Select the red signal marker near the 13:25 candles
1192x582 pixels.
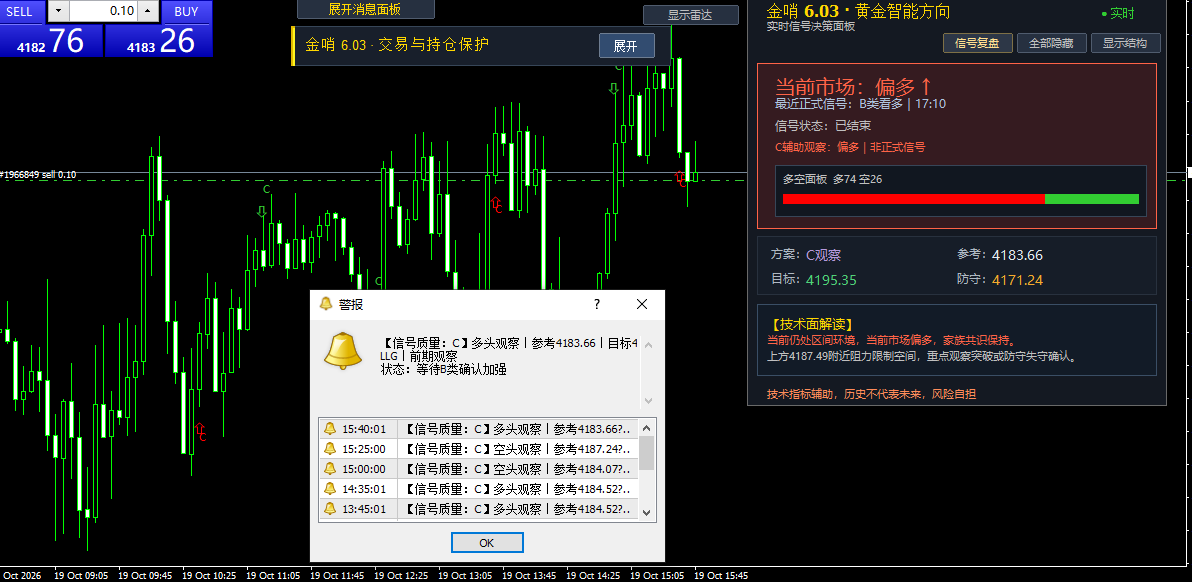(497, 204)
